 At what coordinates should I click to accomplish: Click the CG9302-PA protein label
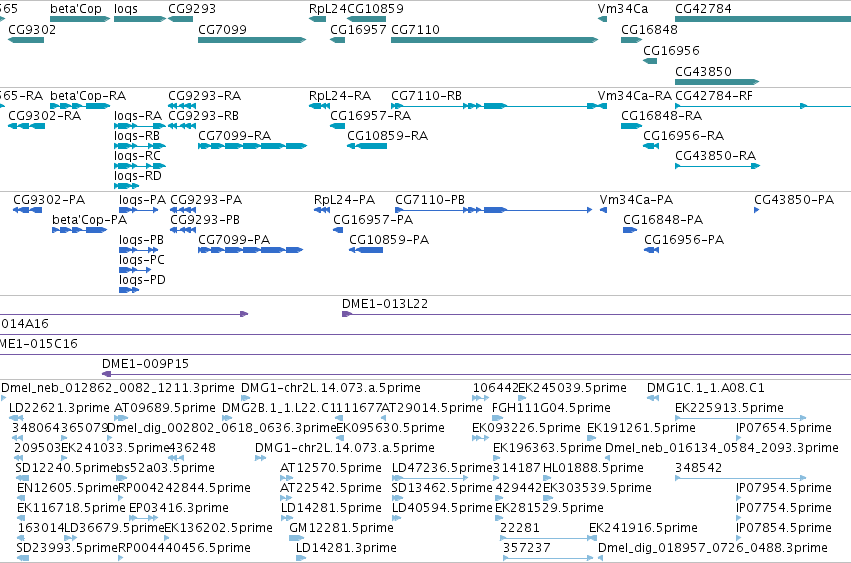49,200
